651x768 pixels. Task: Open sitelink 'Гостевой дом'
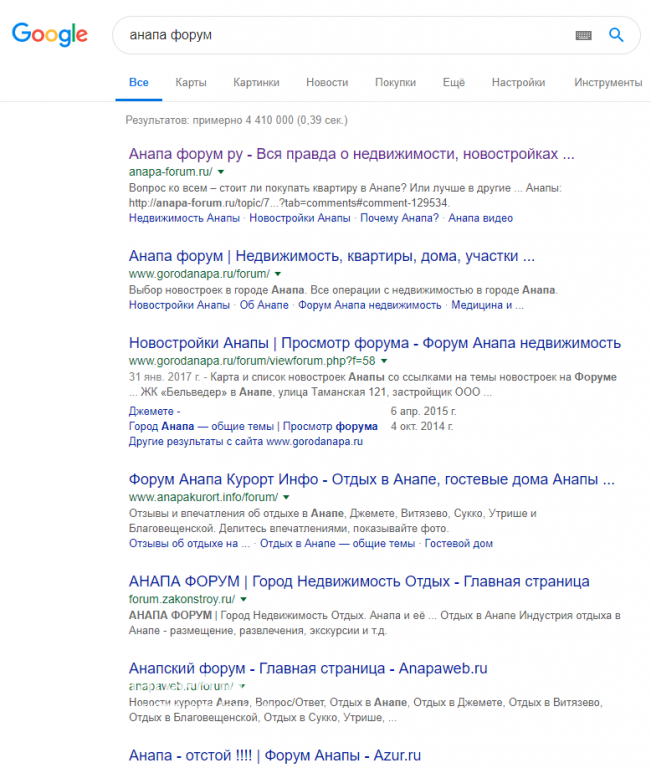(458, 543)
